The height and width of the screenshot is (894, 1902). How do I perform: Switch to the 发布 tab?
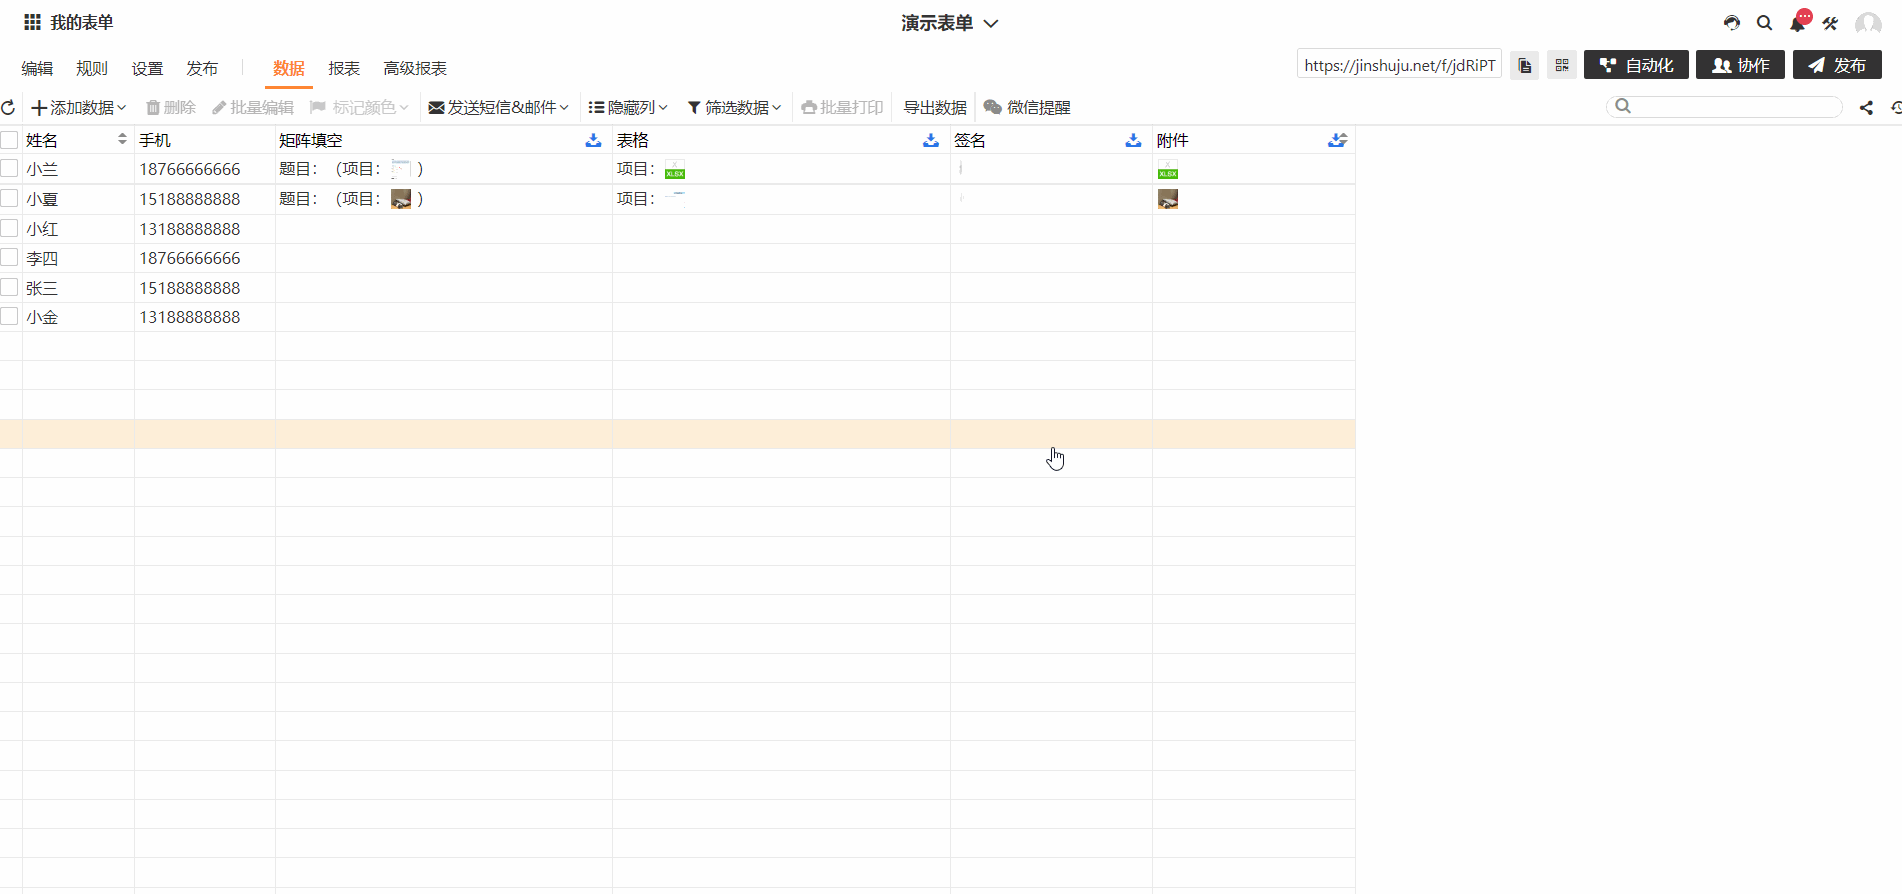click(x=202, y=68)
